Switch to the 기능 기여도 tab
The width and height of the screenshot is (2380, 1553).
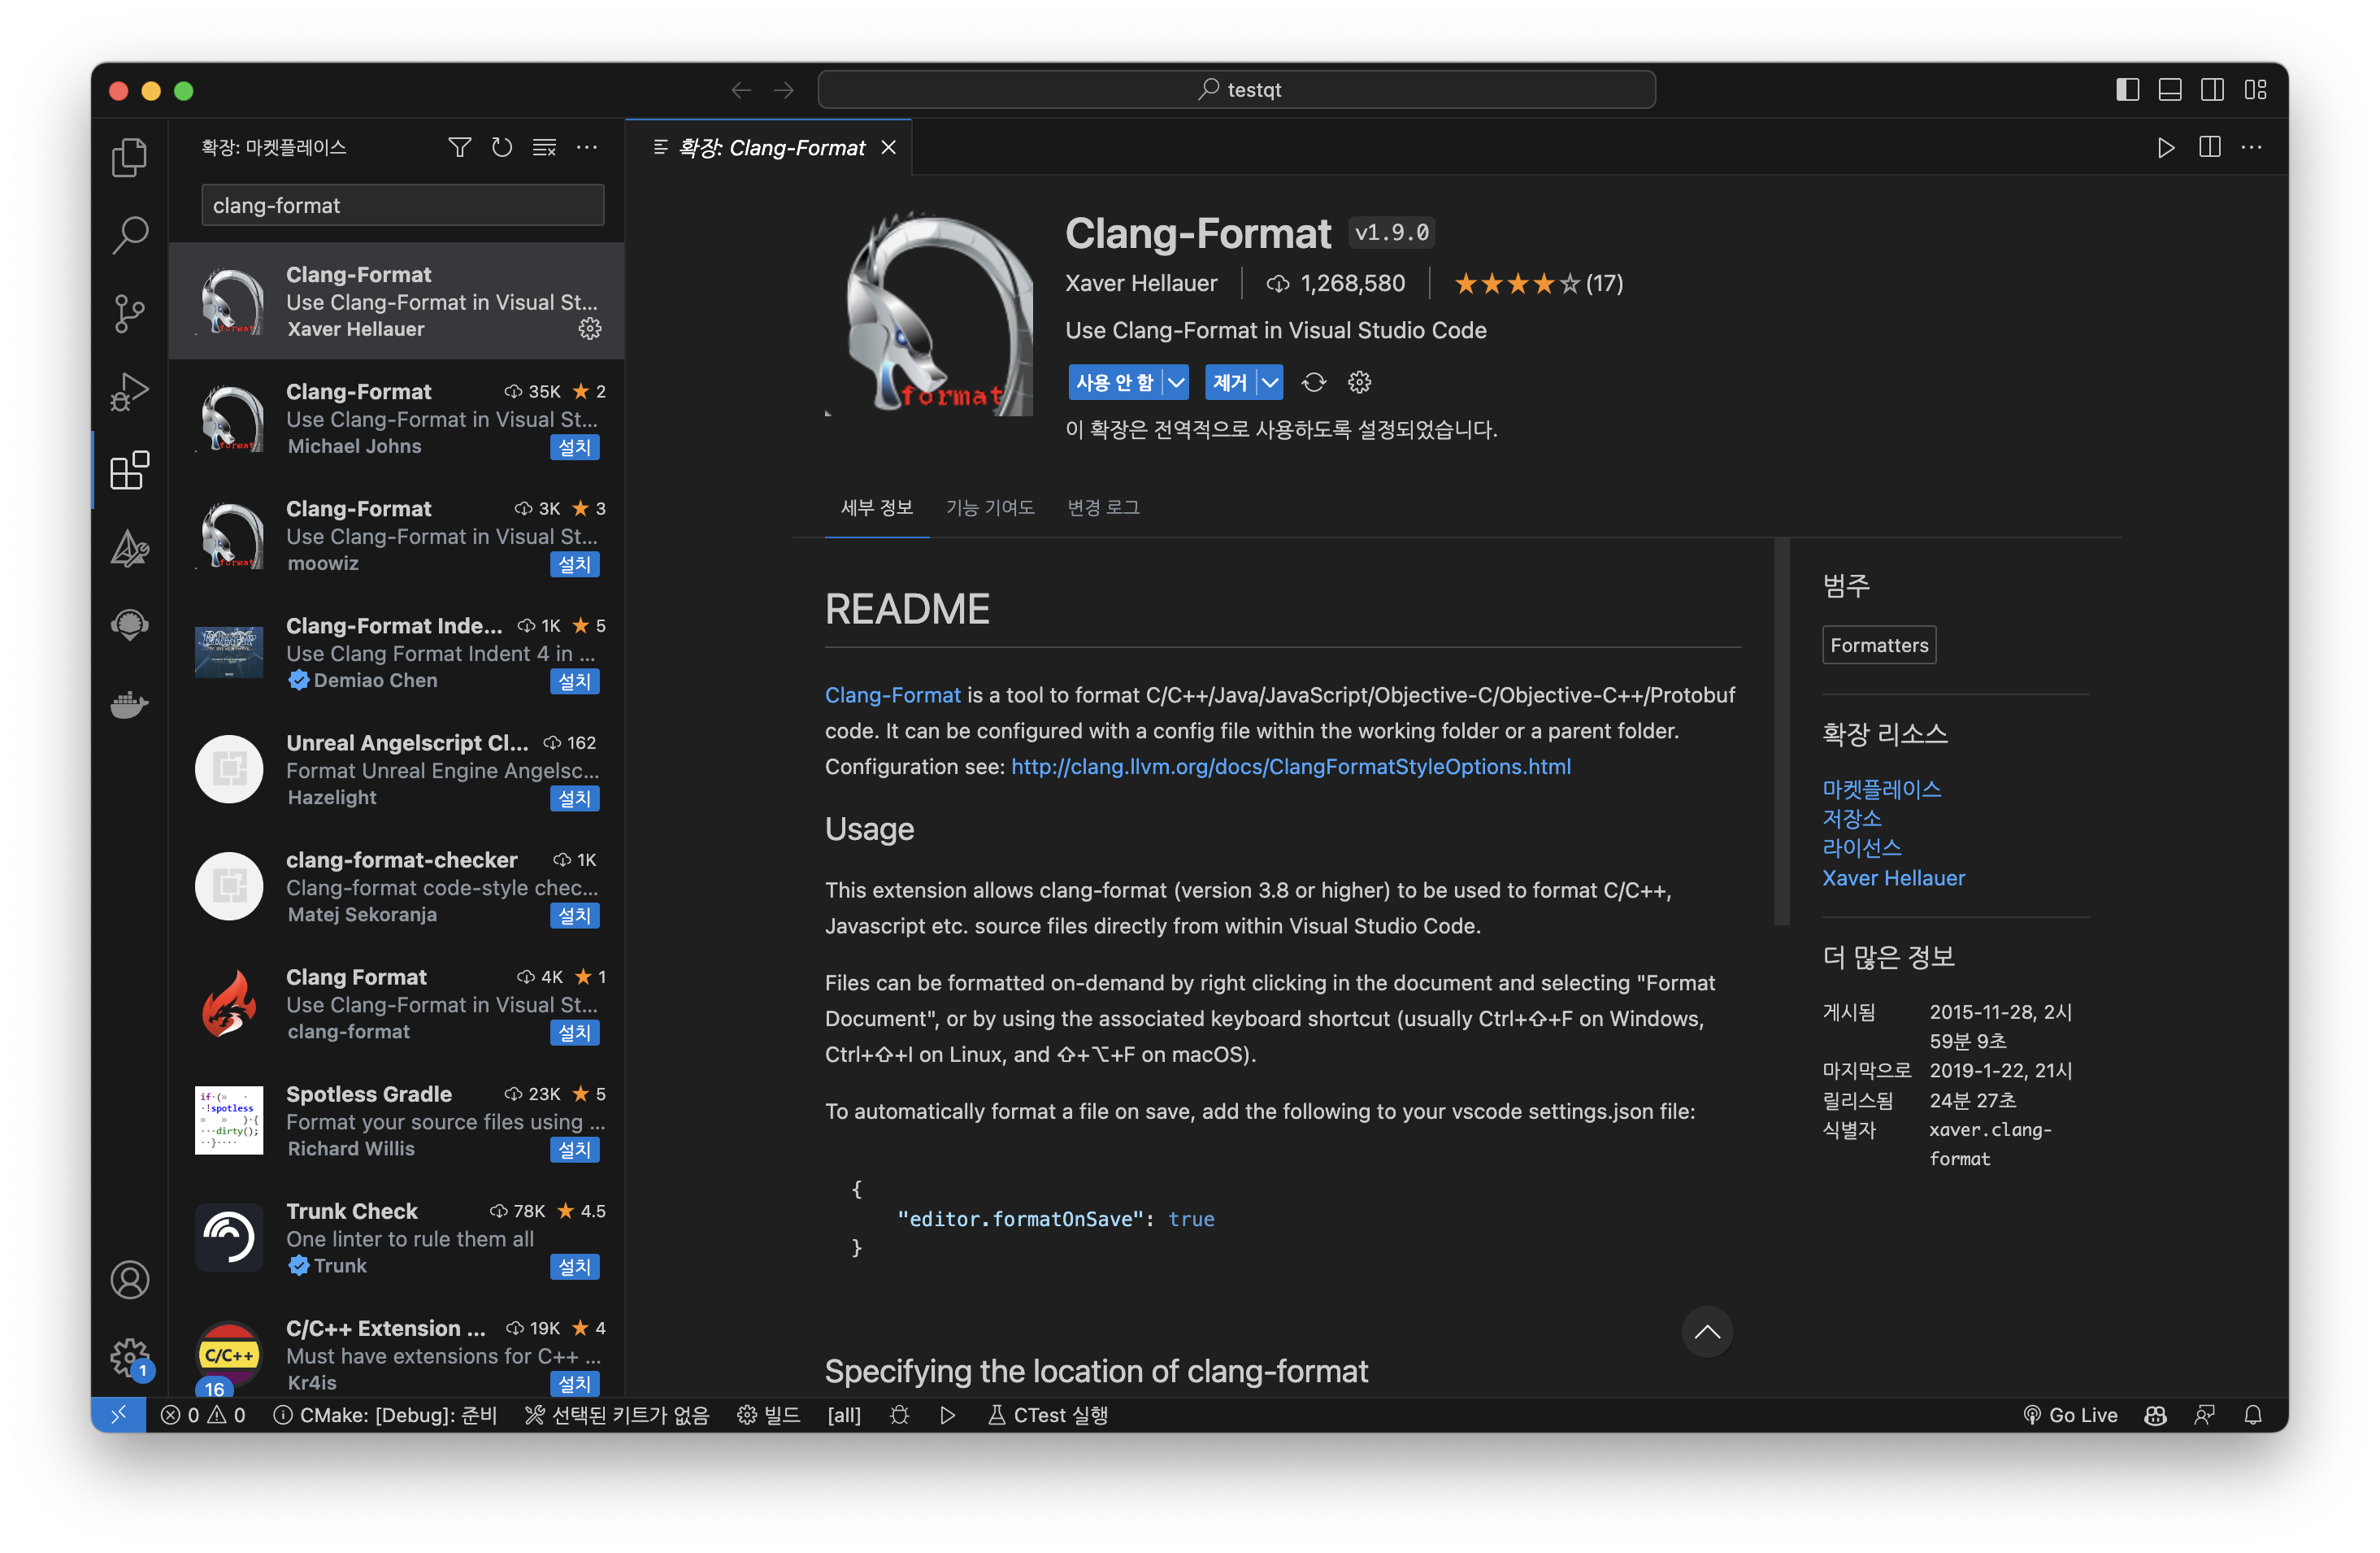[989, 507]
